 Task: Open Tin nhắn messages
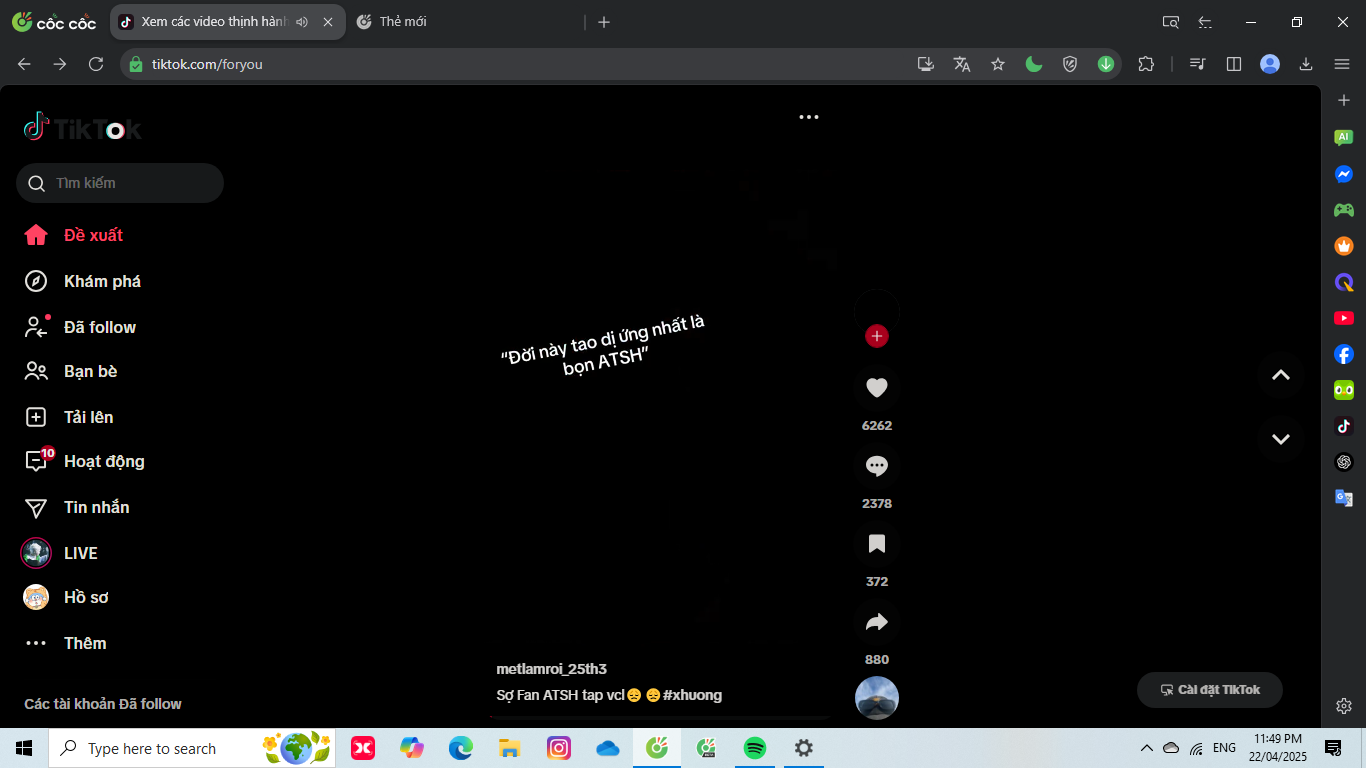click(96, 507)
